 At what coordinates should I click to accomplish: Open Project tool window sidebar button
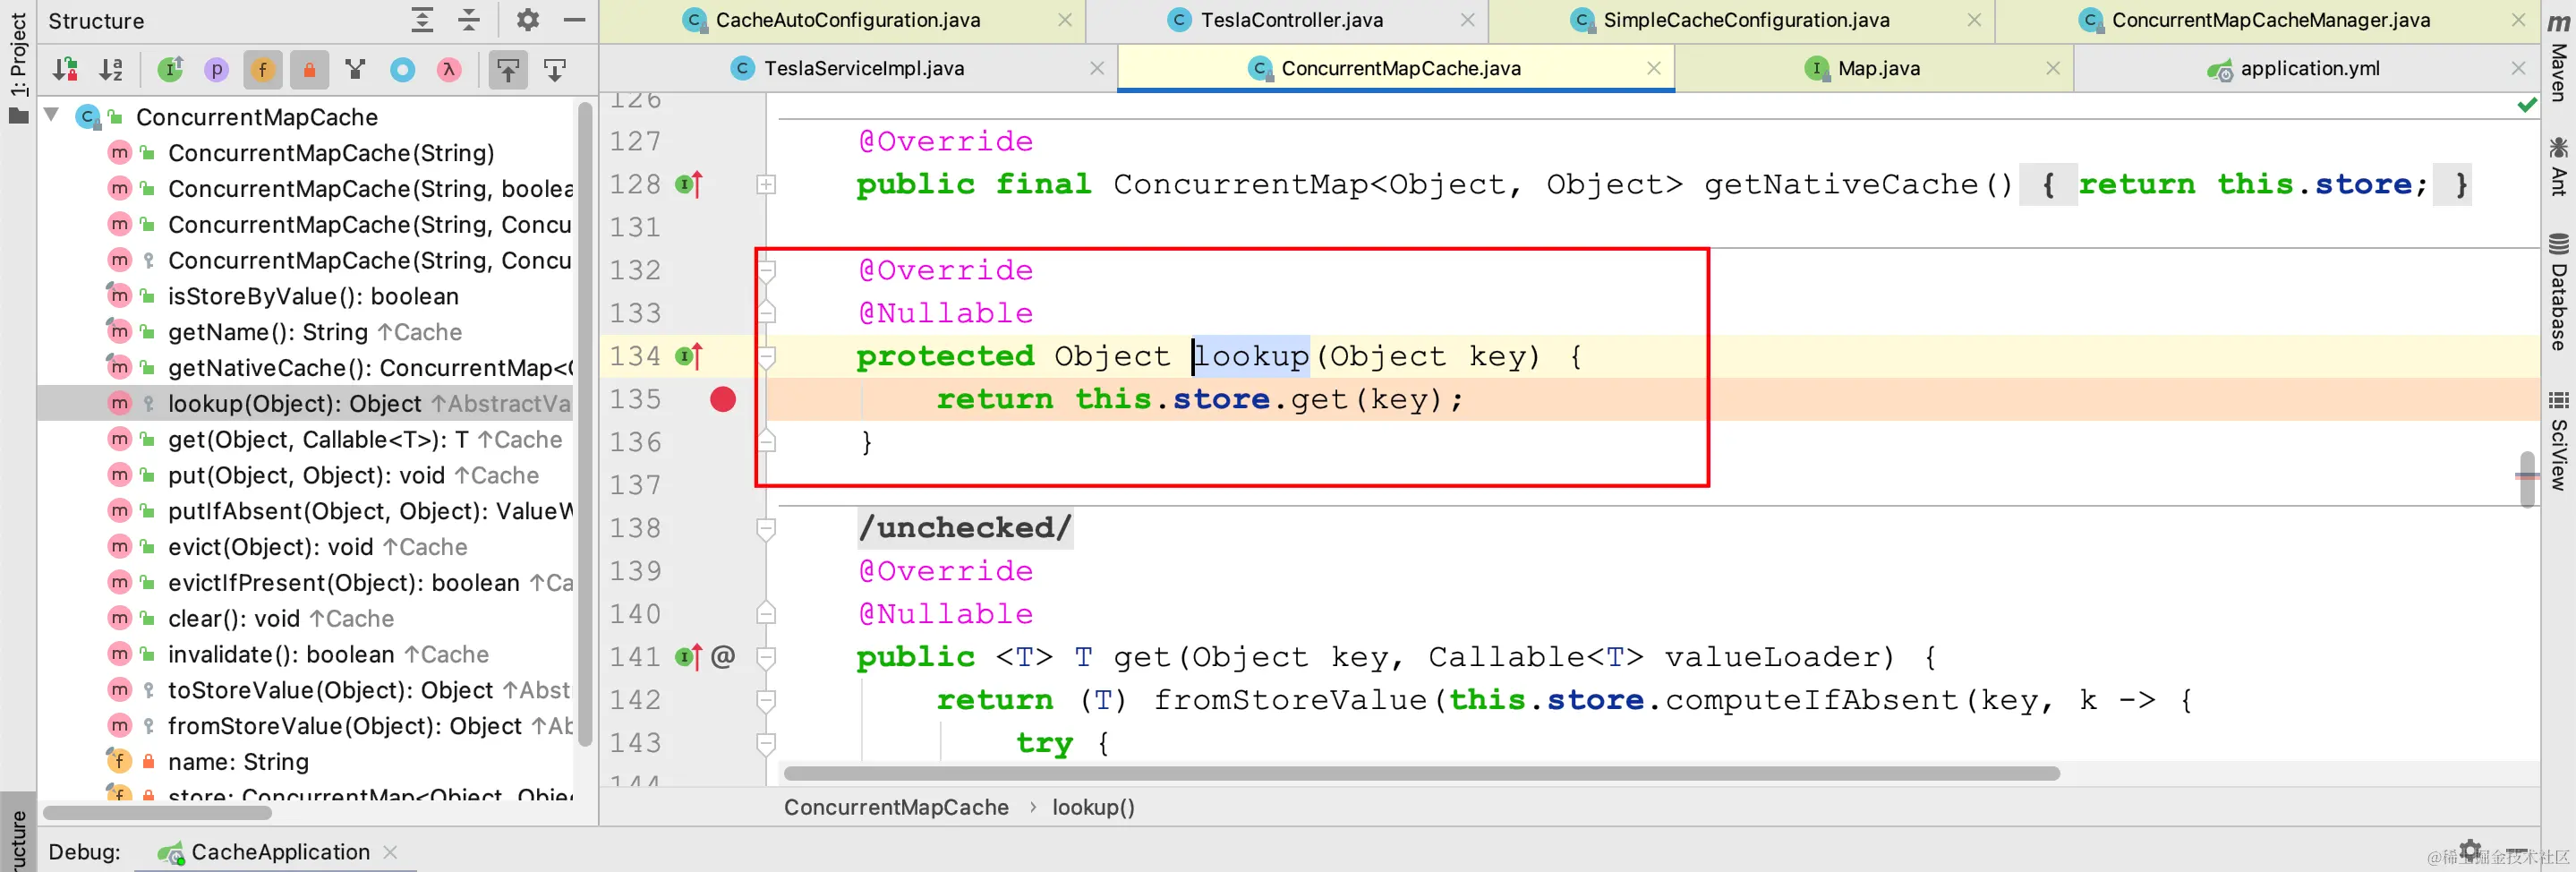click(x=18, y=68)
